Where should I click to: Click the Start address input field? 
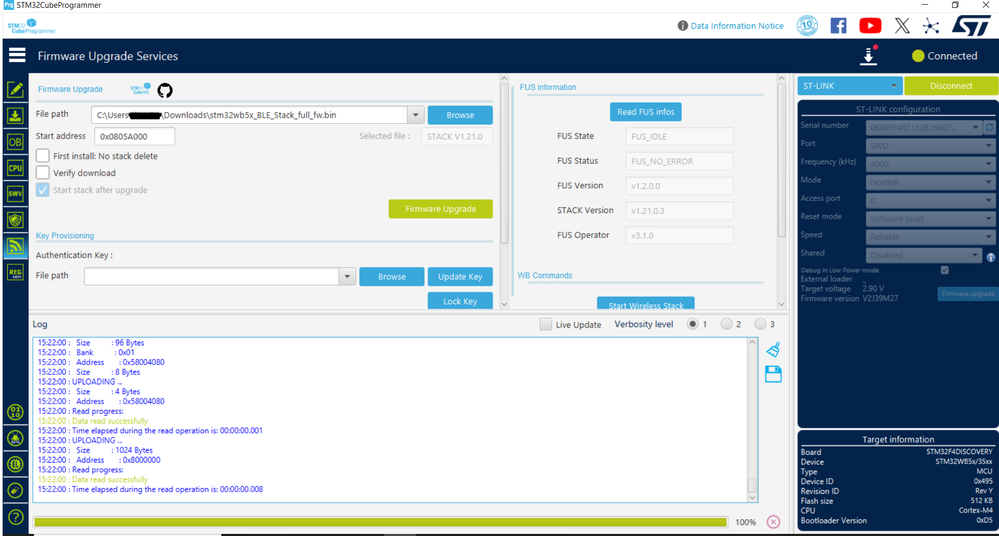134,136
